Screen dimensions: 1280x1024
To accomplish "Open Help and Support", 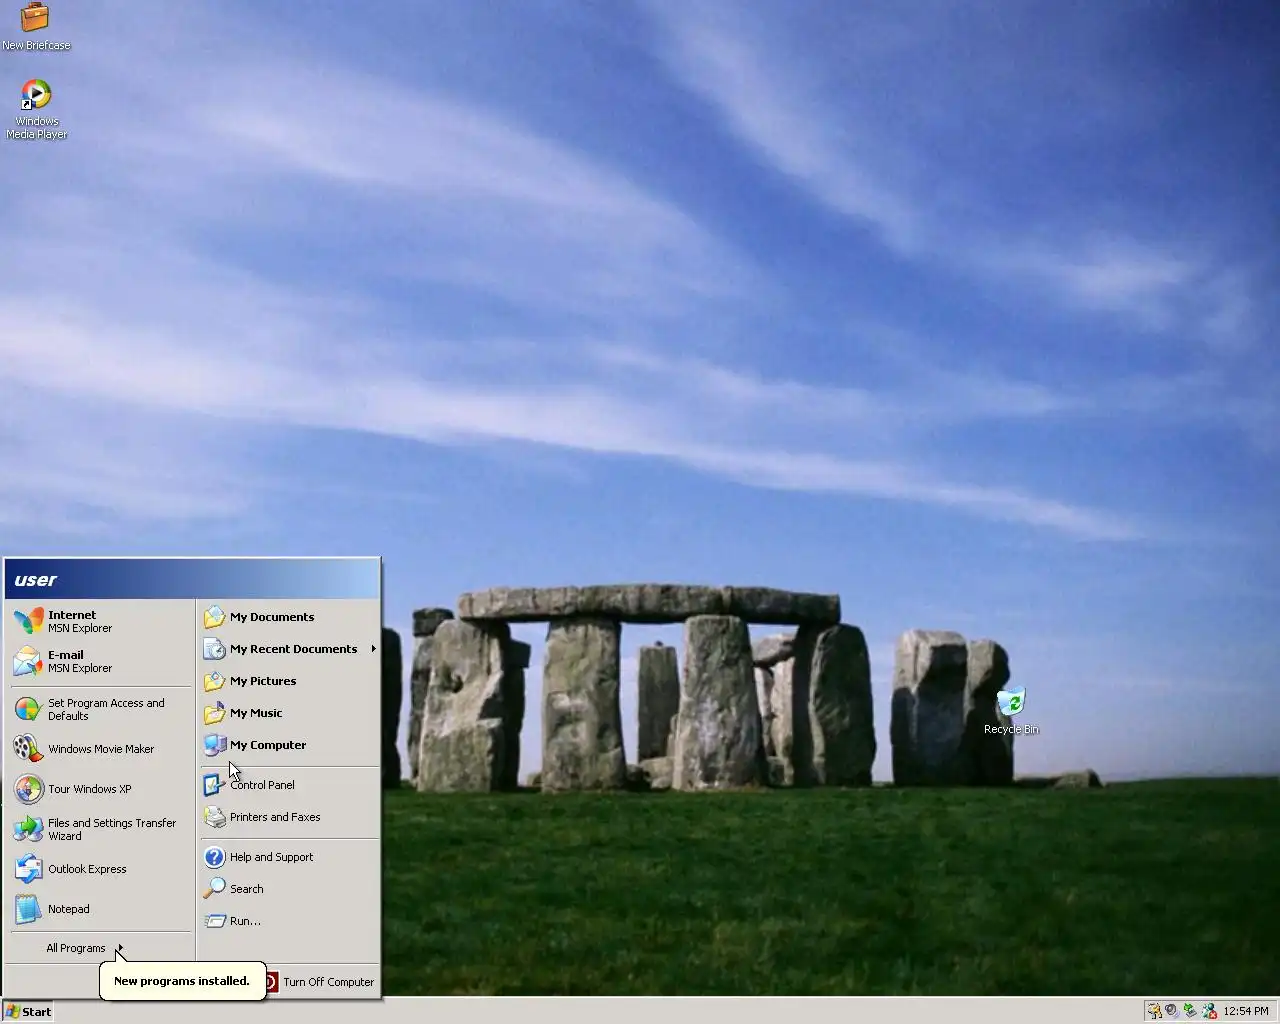I will (x=289, y=857).
